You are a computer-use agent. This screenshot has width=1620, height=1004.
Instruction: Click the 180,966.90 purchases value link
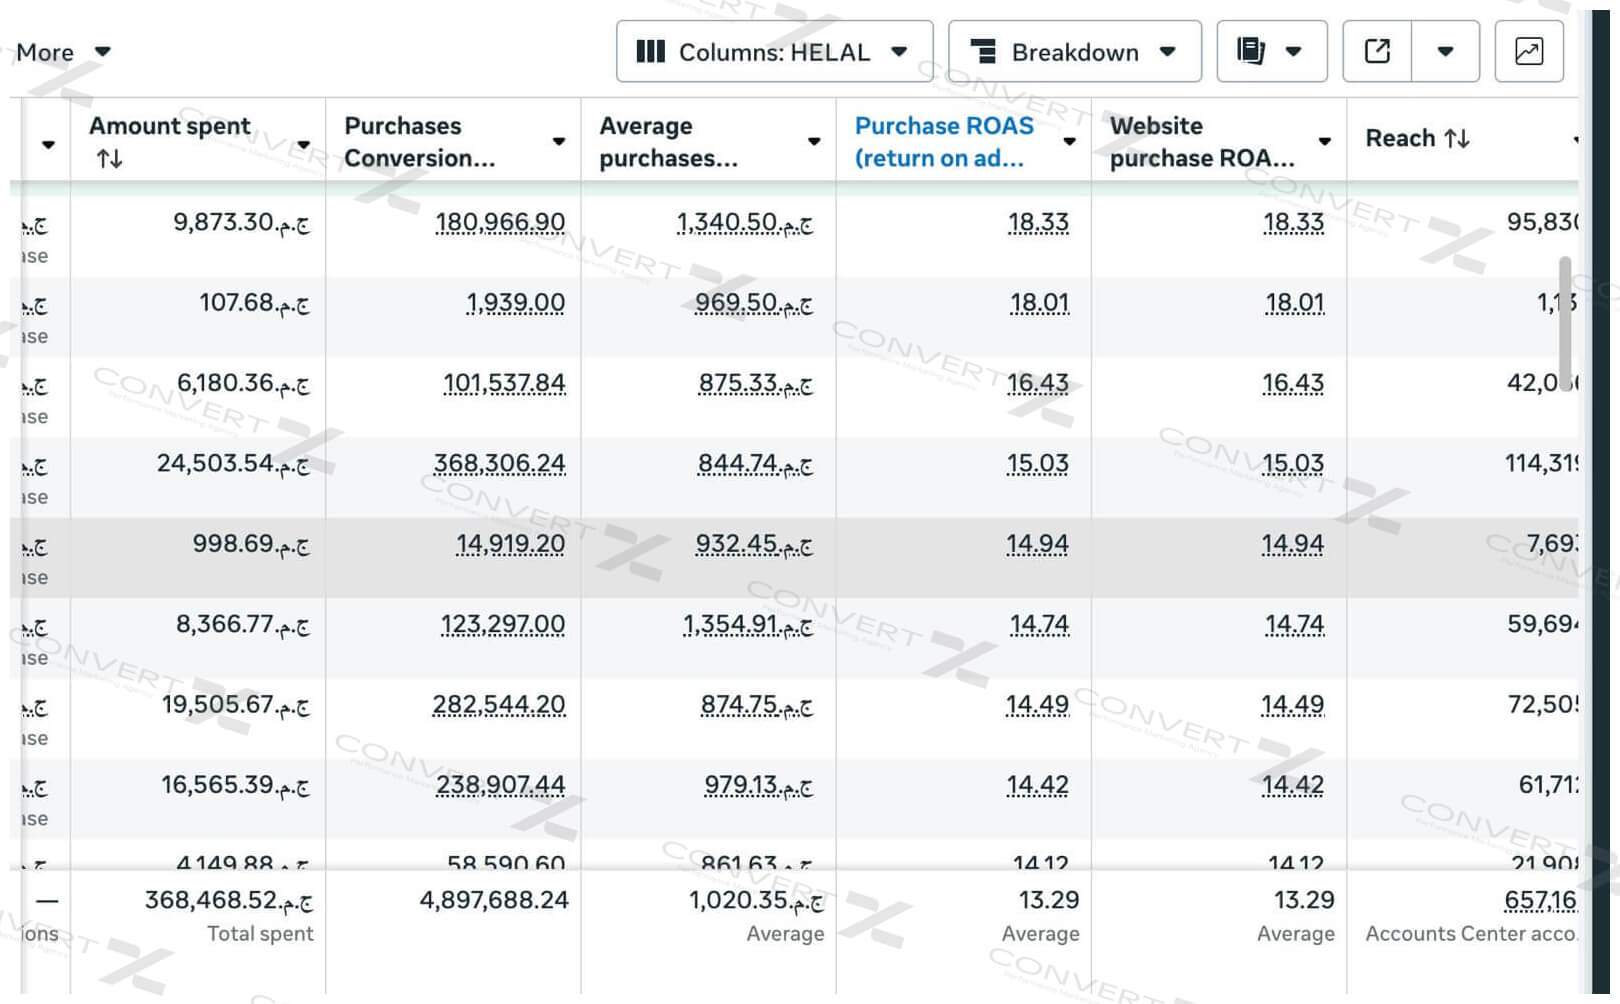click(500, 222)
